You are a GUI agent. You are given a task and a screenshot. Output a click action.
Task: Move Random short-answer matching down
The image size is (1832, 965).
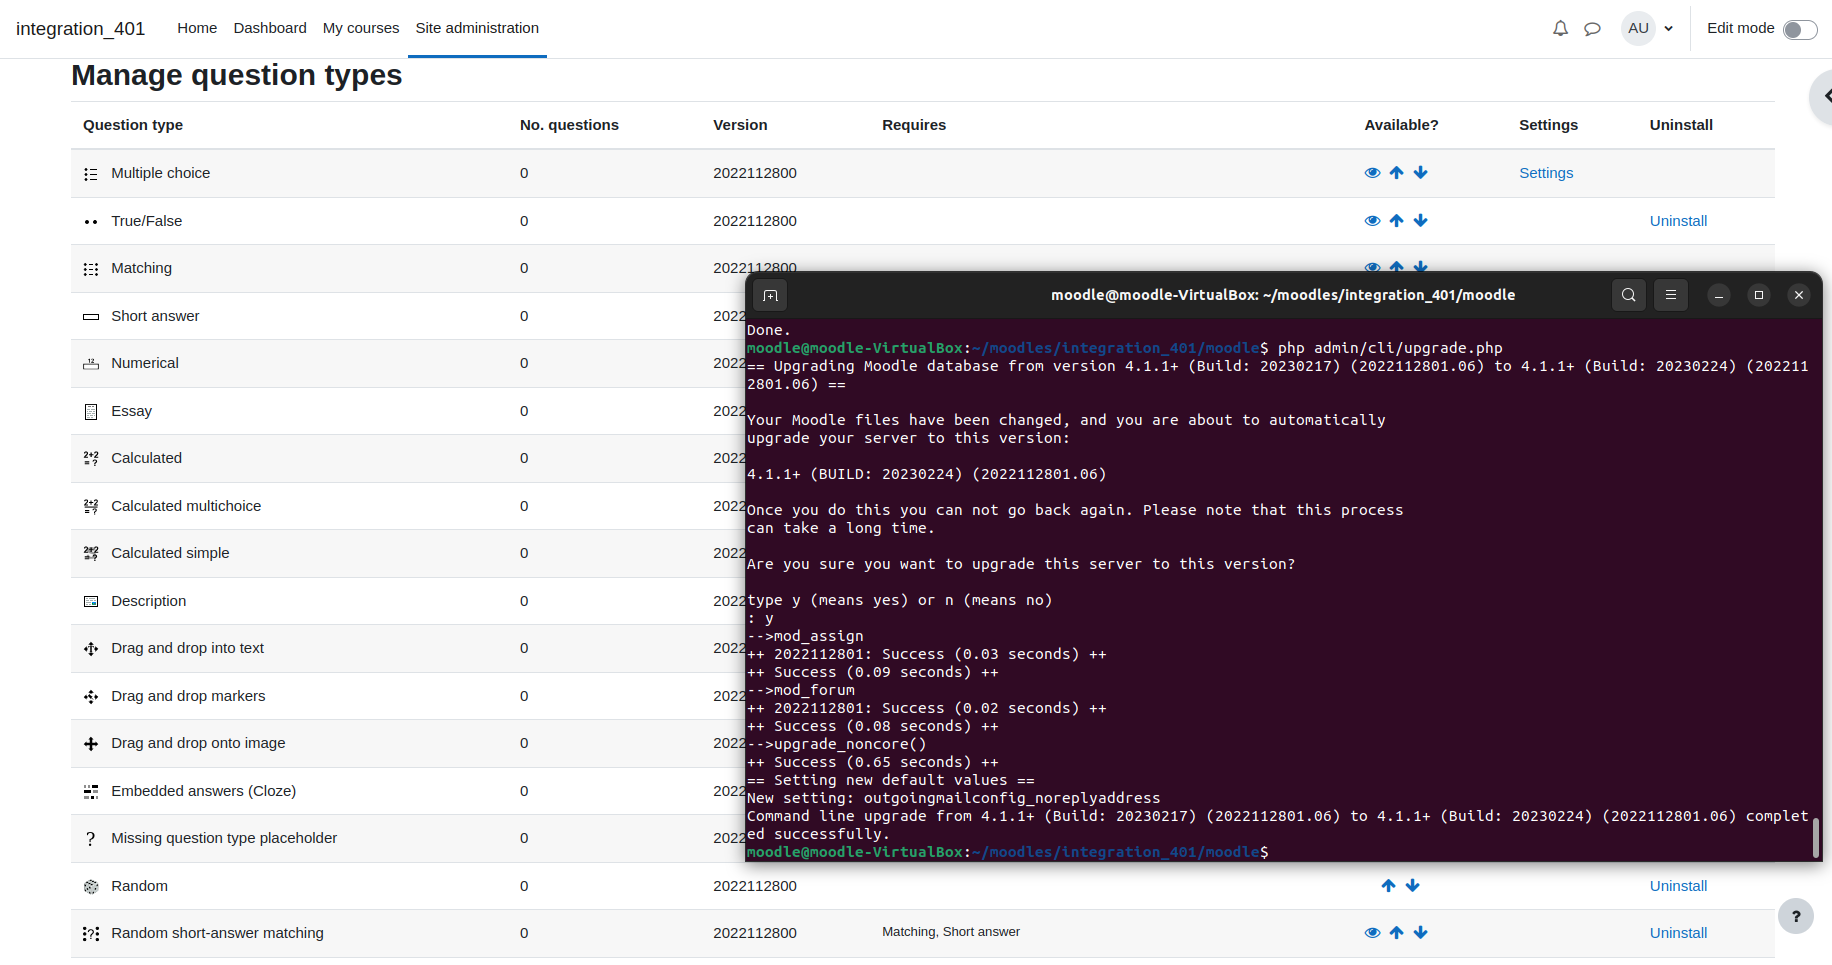pyautogui.click(x=1420, y=933)
